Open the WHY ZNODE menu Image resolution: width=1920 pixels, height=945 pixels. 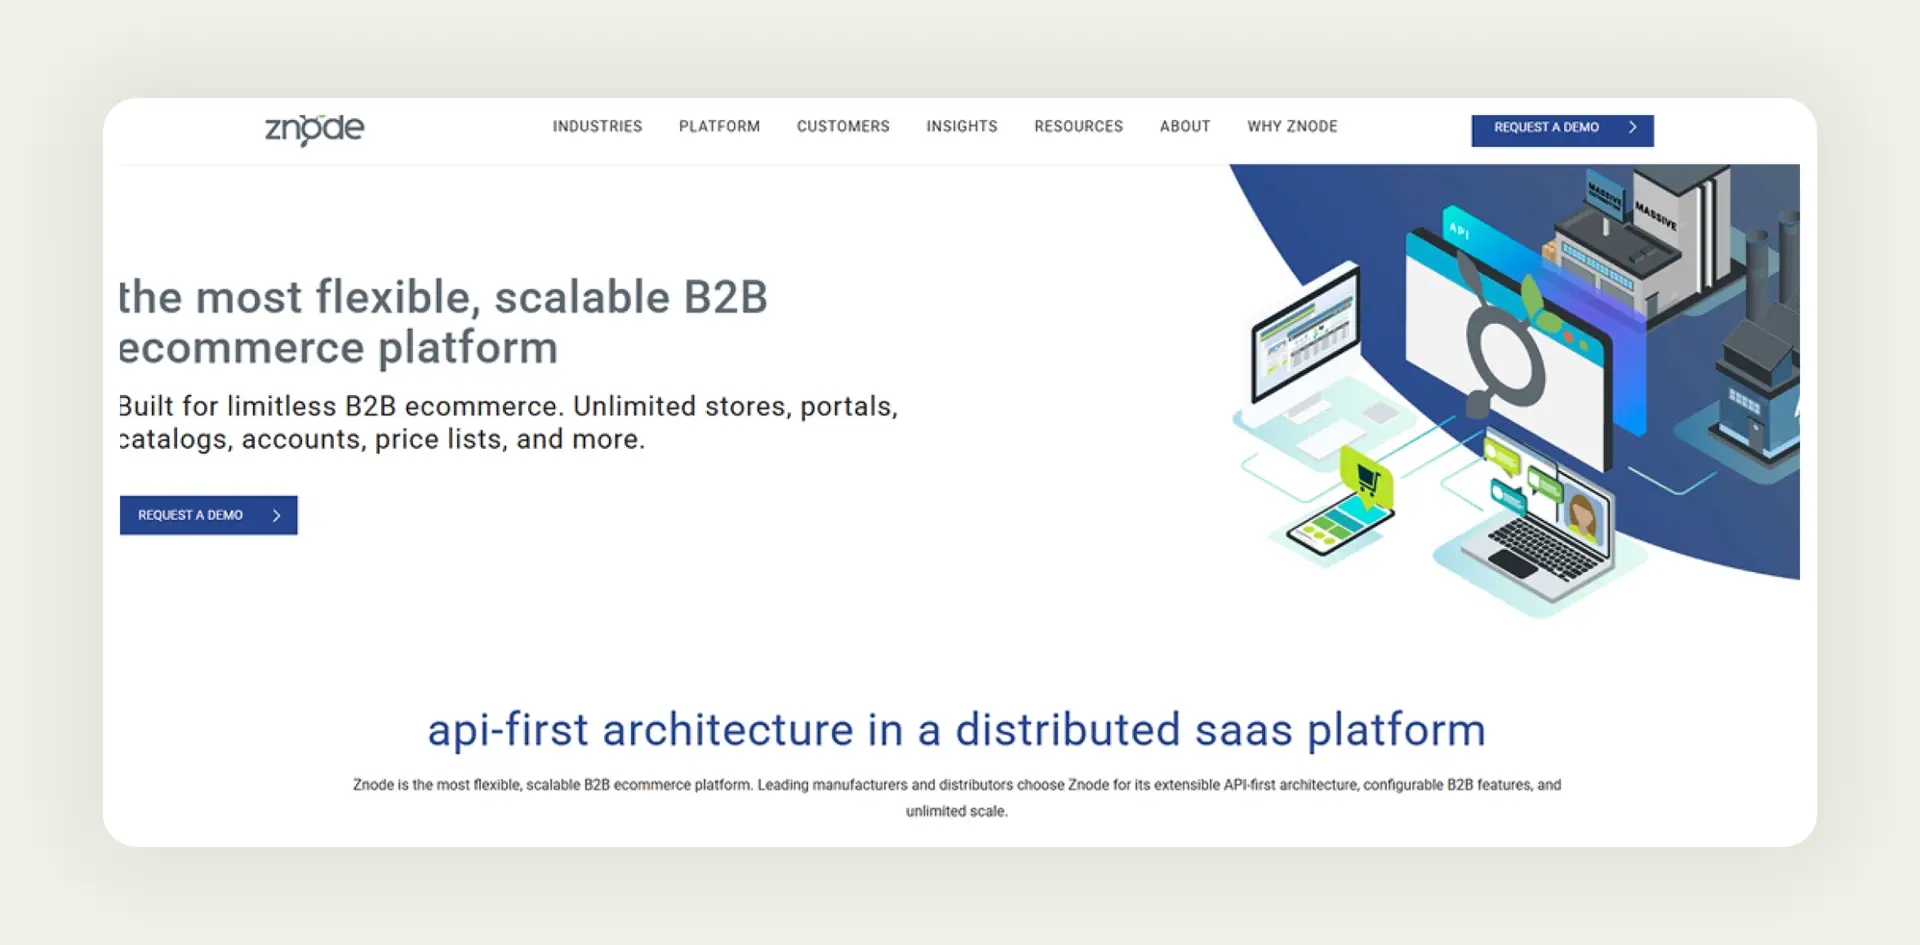(1292, 126)
